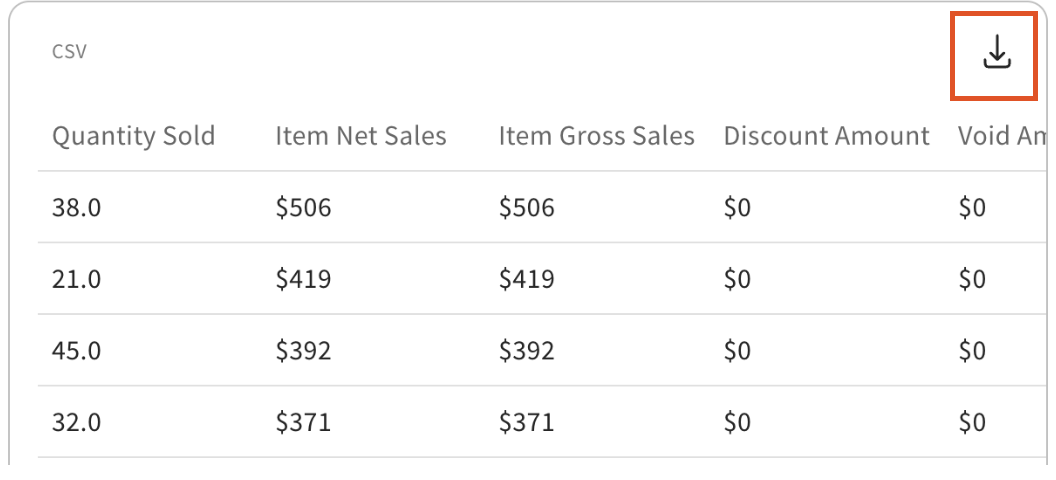Image resolution: width=1056 pixels, height=480 pixels.
Task: Select the $392 Item Net Sales cell
Action: (303, 351)
